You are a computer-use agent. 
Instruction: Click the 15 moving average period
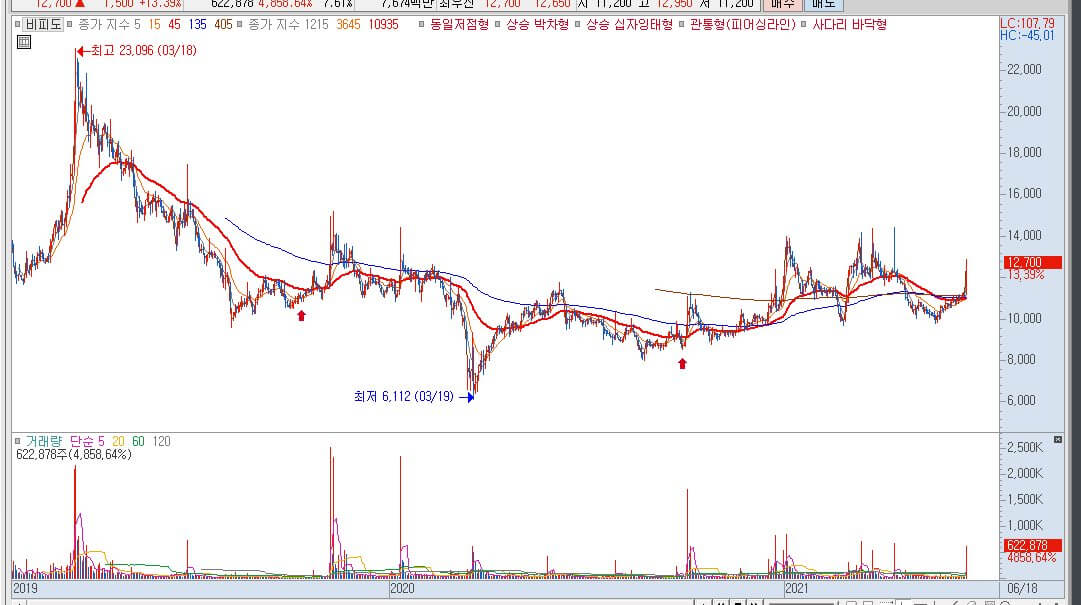(x=154, y=25)
